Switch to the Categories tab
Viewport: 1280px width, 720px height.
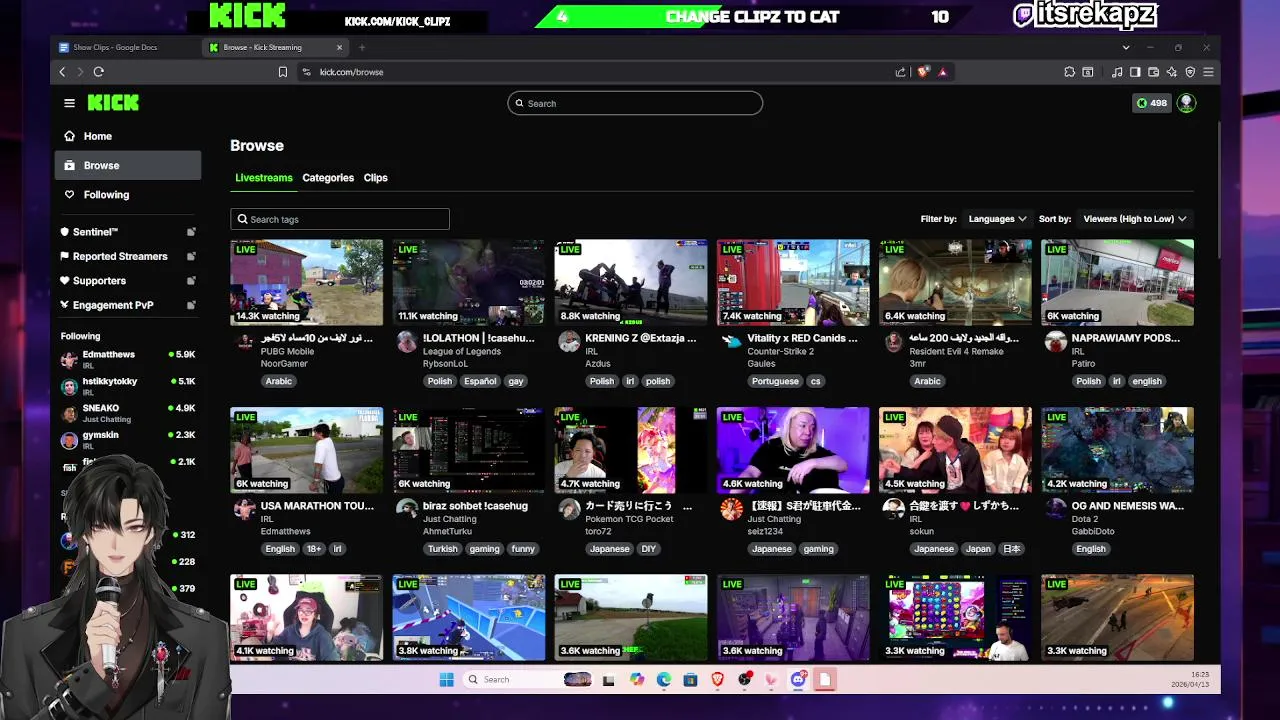328,178
